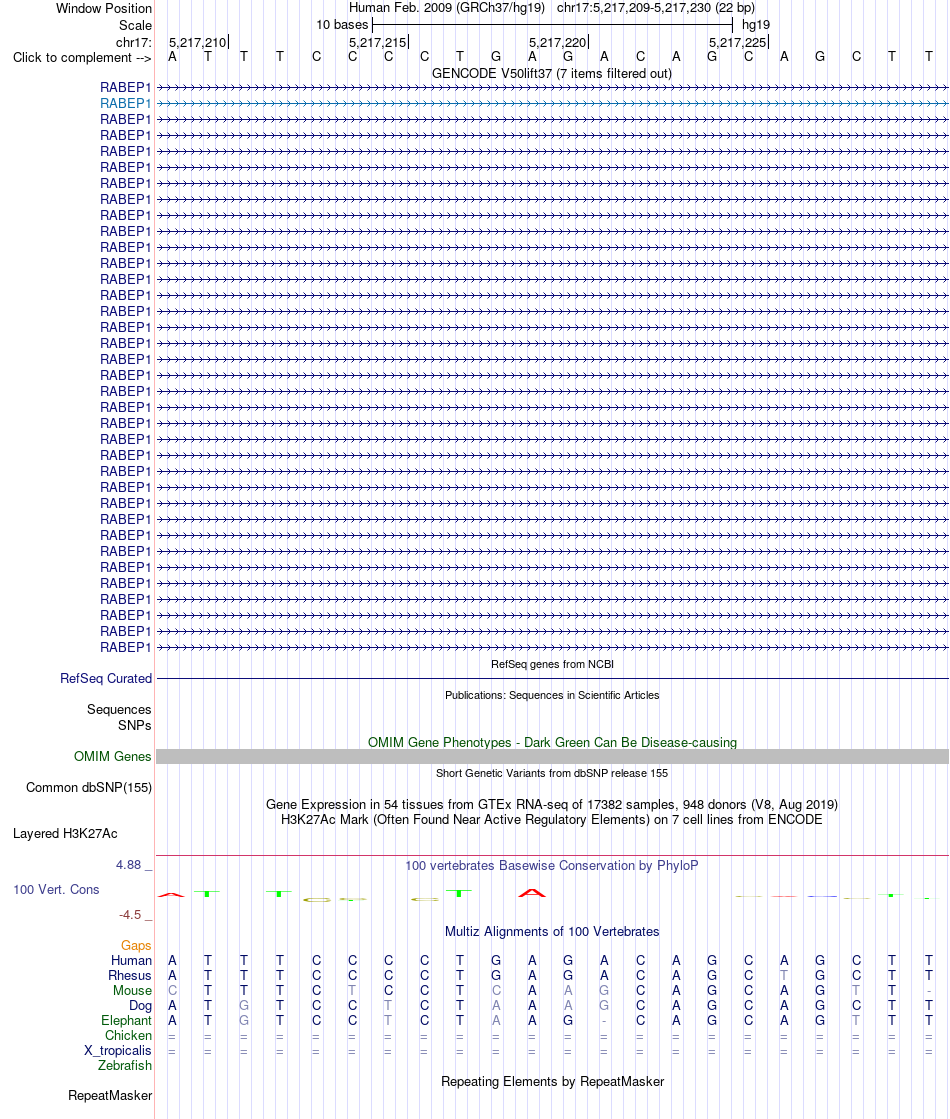Click the RefSeq Curated track label
This screenshot has height=1119, width=950.
coord(106,679)
